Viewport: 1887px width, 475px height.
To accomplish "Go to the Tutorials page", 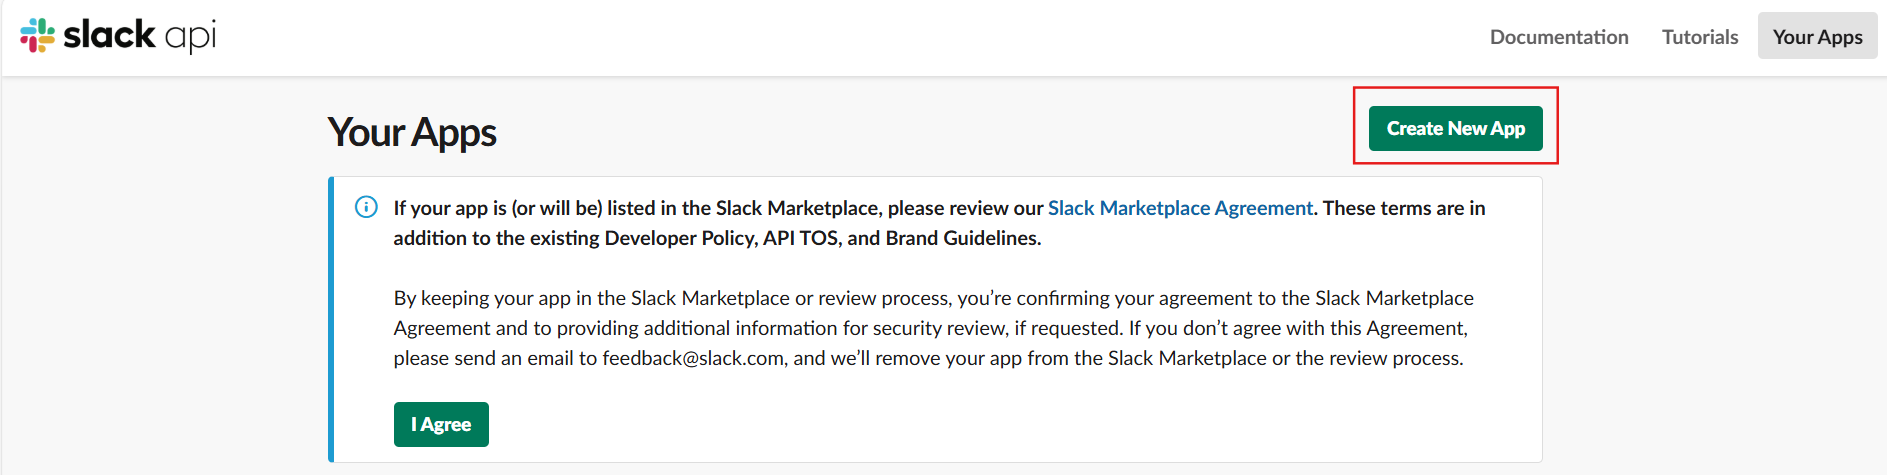I will click(1699, 37).
